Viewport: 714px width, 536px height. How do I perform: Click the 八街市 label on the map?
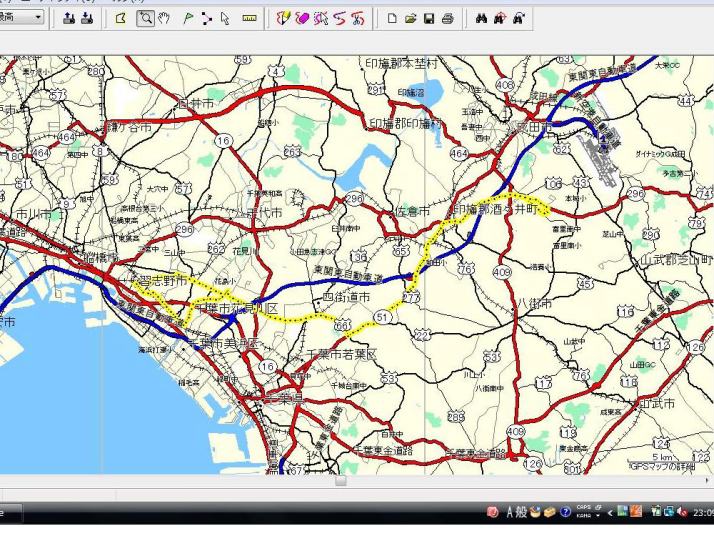pos(535,304)
